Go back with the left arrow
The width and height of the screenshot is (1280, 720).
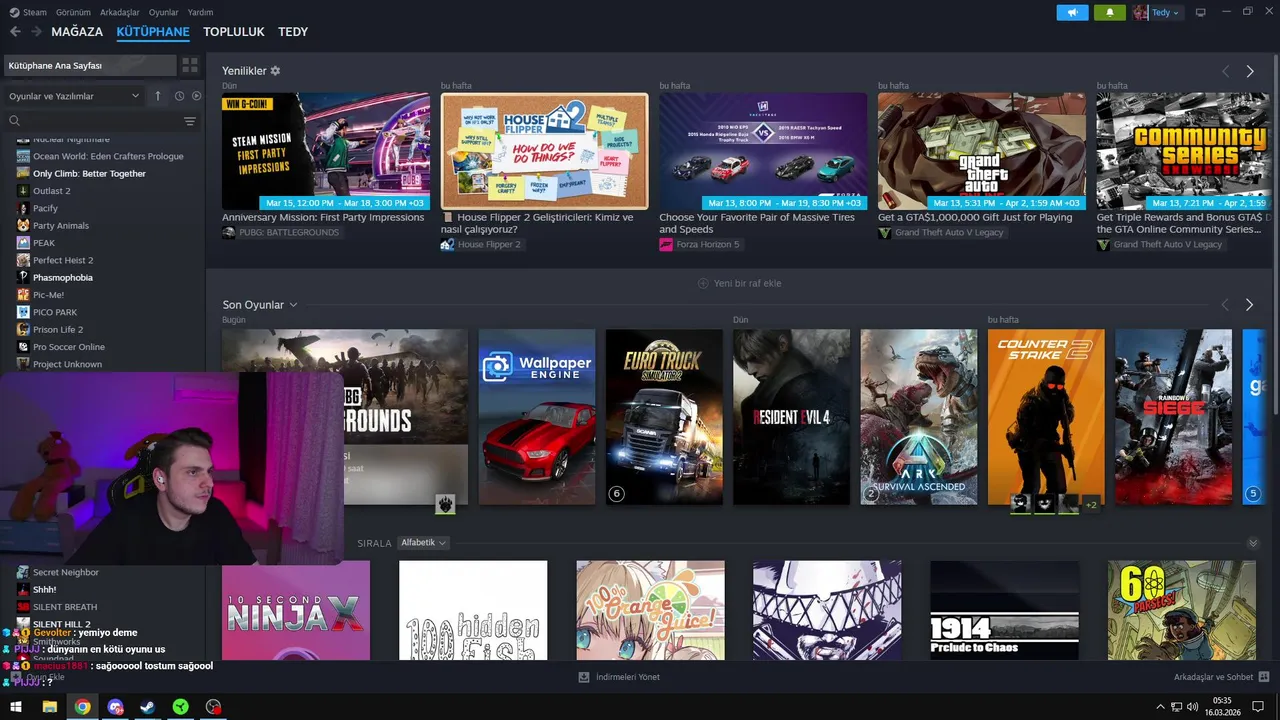tap(15, 32)
